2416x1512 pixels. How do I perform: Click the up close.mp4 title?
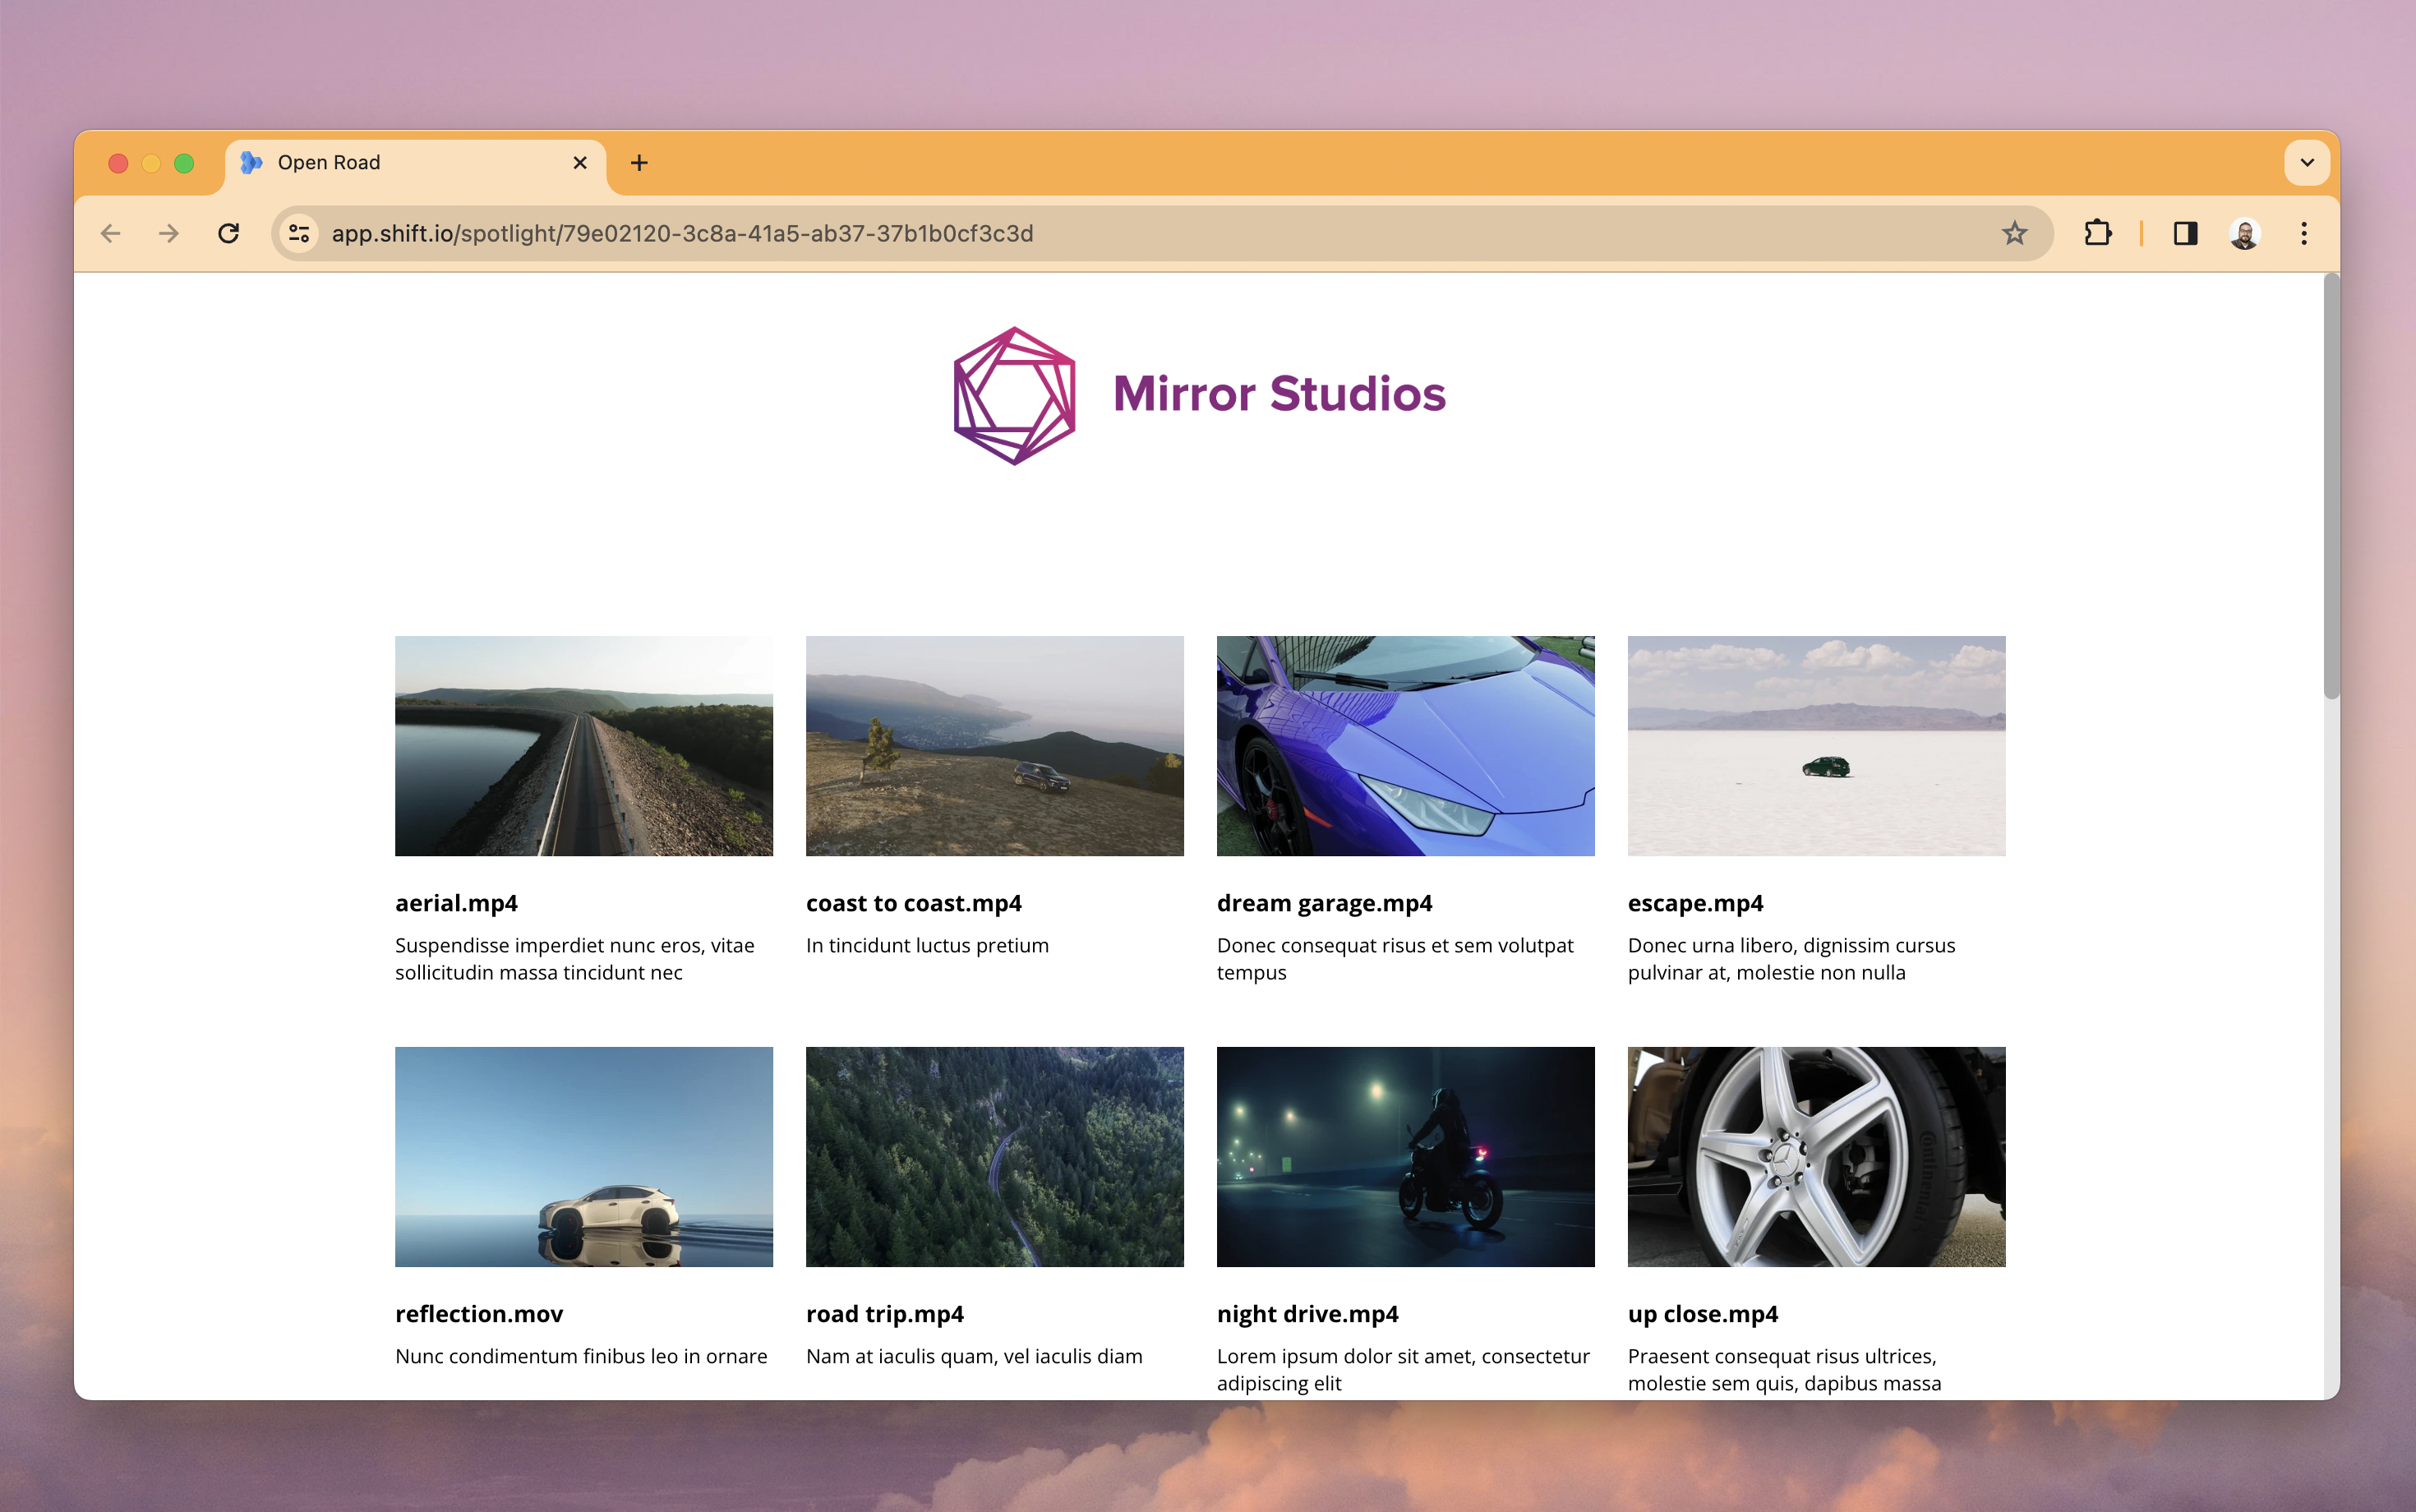pyautogui.click(x=1703, y=1314)
